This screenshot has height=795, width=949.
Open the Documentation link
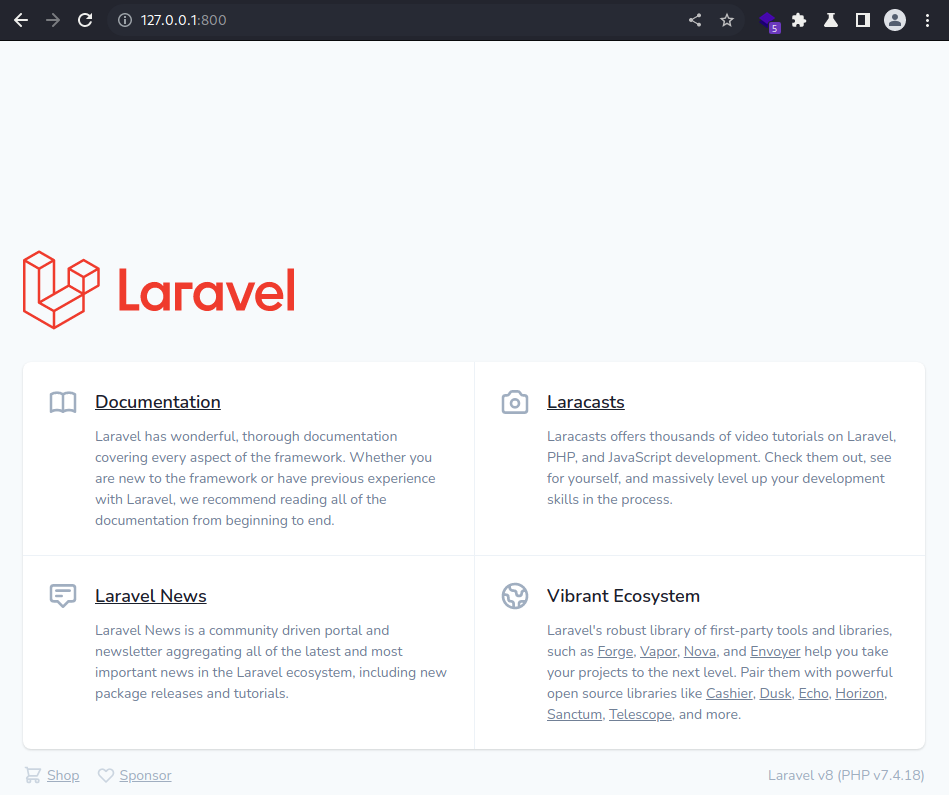click(158, 402)
